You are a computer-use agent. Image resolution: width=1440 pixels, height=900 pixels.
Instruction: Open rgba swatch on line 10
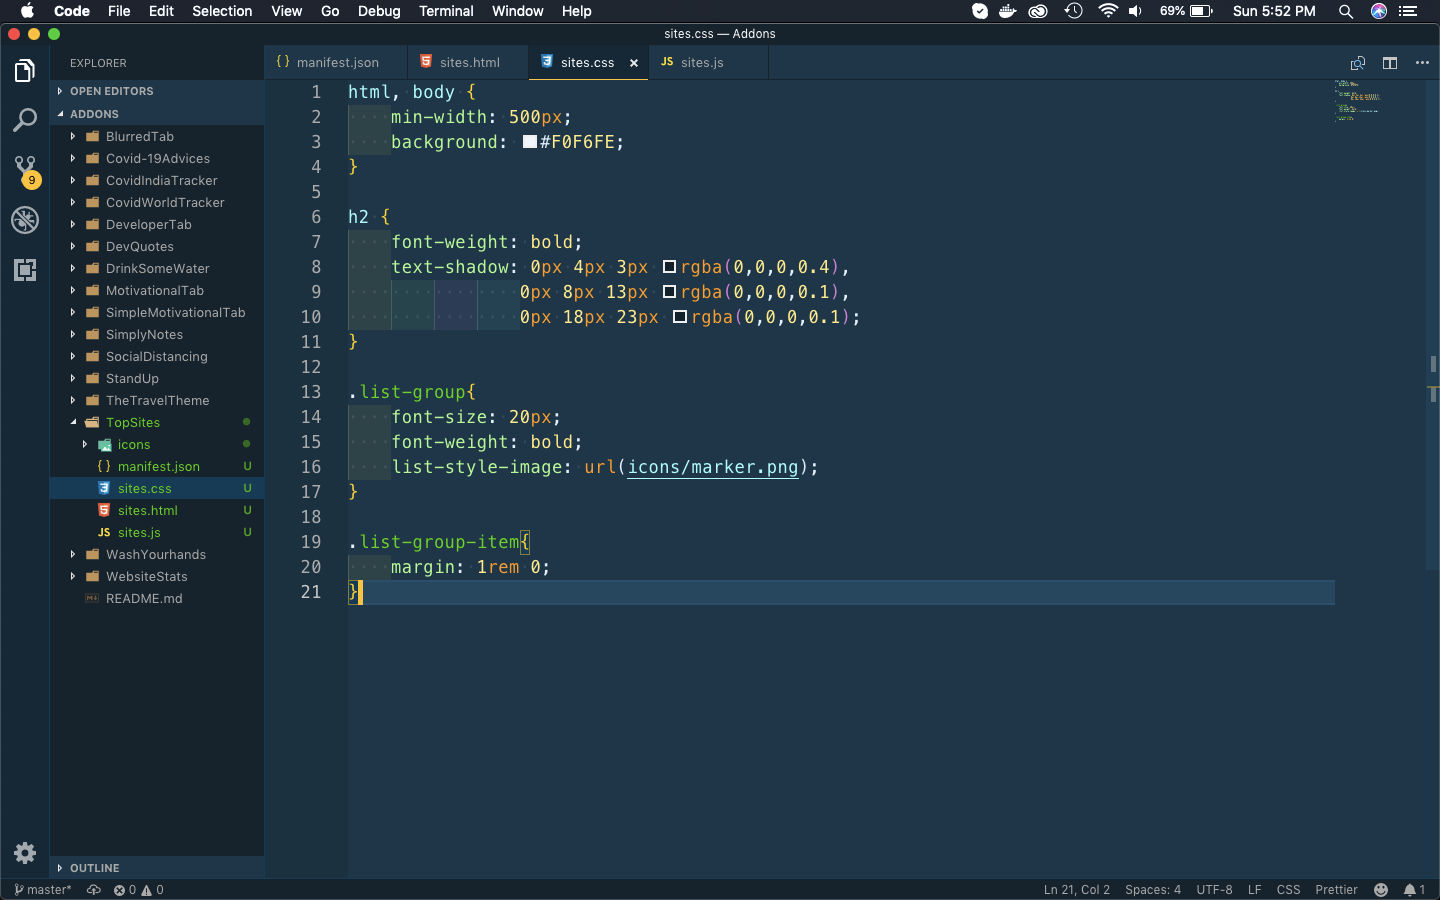tap(680, 317)
